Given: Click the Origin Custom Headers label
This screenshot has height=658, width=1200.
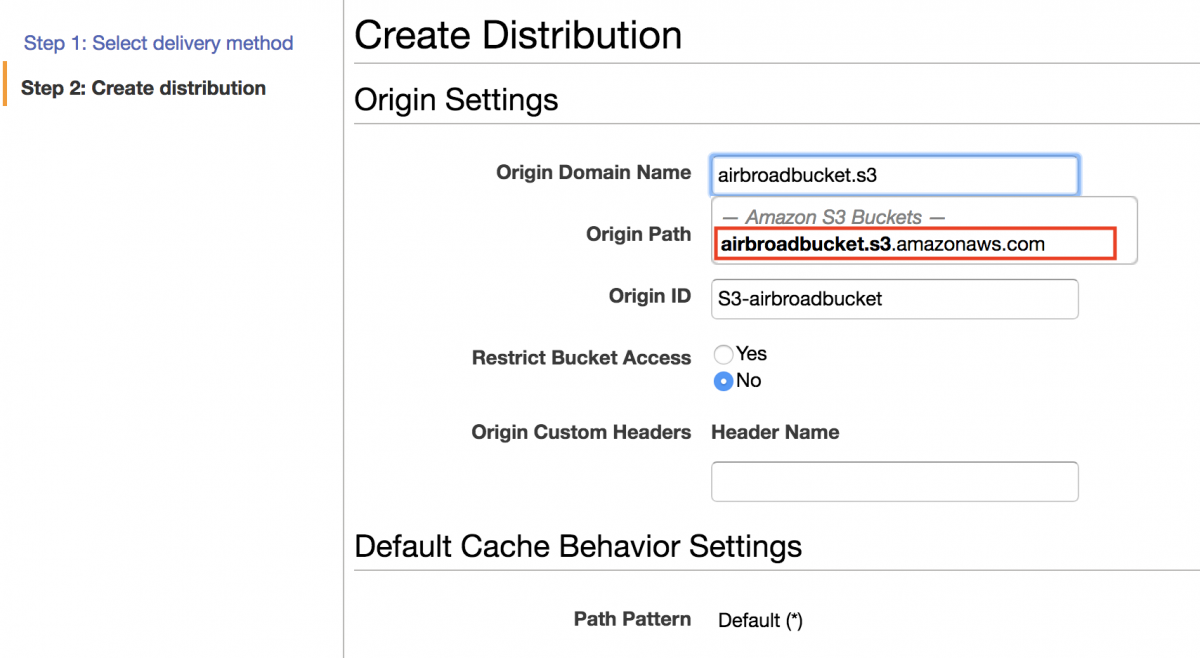Looking at the screenshot, I should tap(581, 432).
